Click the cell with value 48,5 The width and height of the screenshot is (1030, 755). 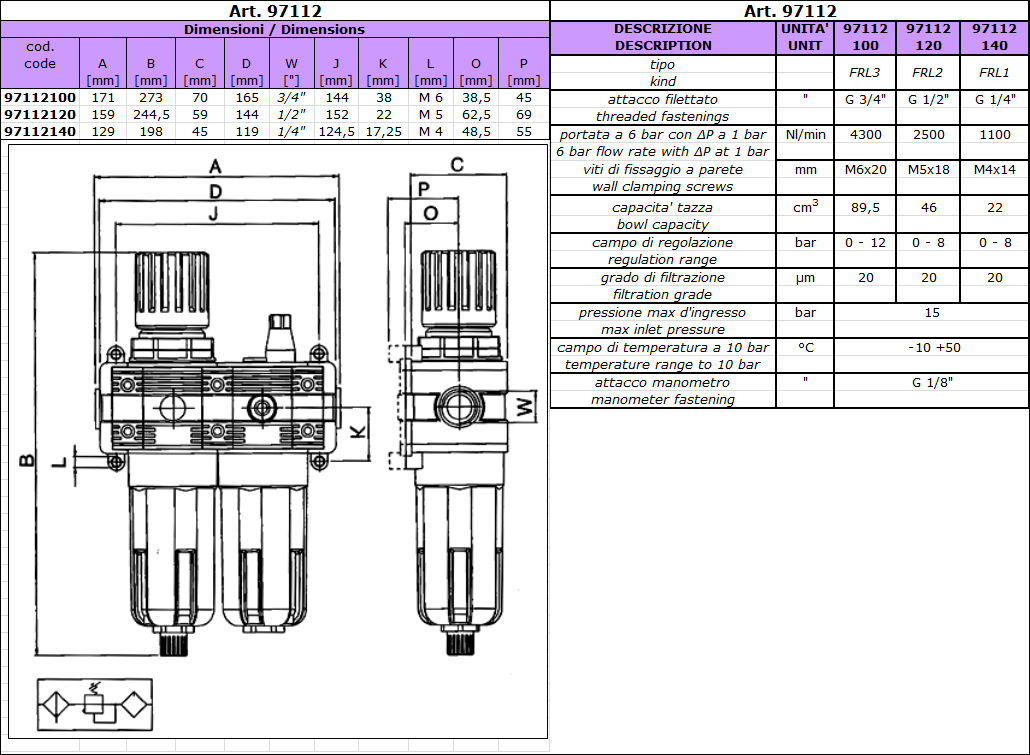pos(476,131)
